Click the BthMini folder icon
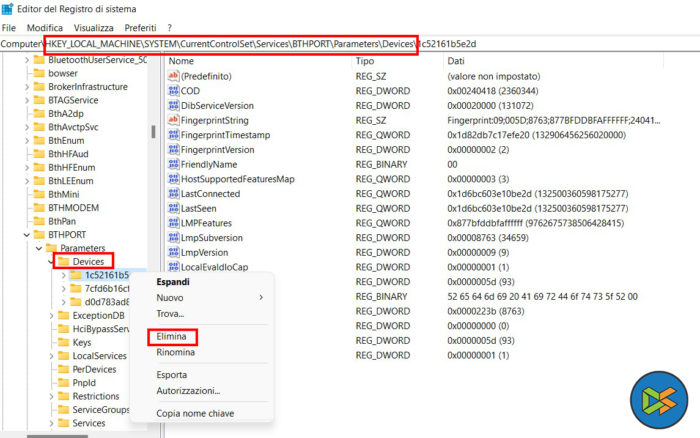 pyautogui.click(x=39, y=194)
